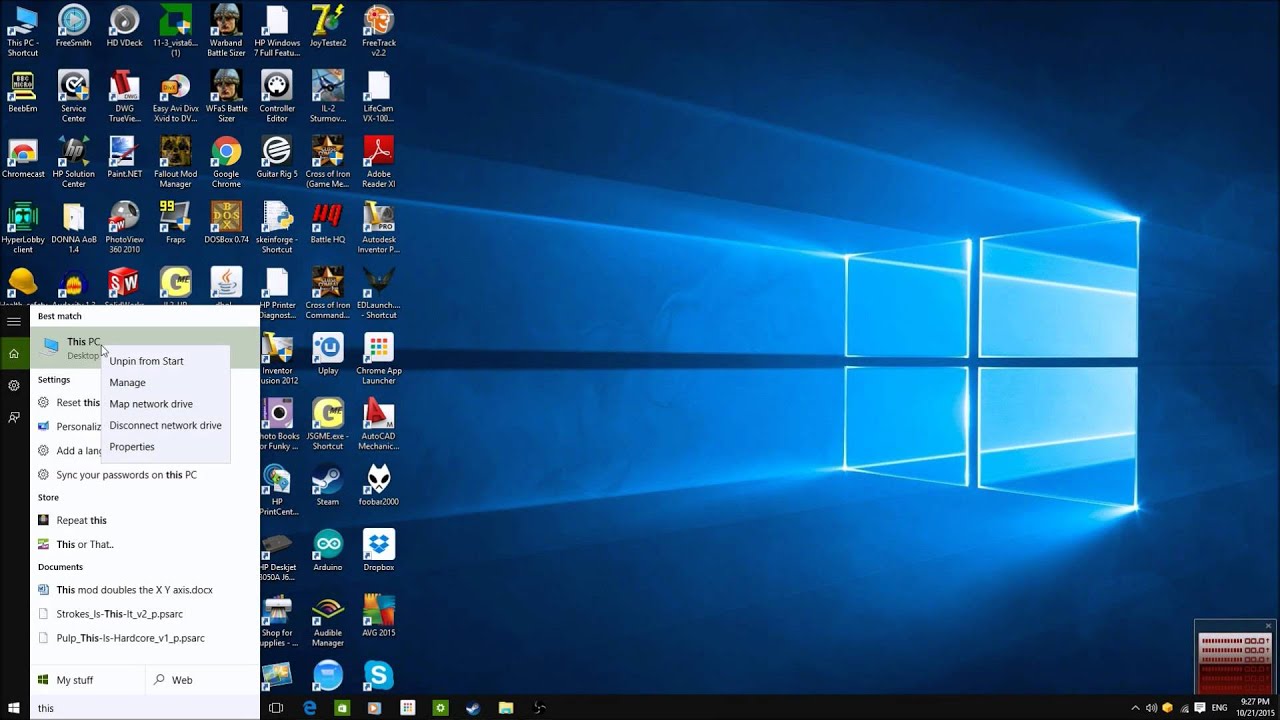Open feedback icon in search sidebar
The width and height of the screenshot is (1280, 720).
tap(14, 417)
